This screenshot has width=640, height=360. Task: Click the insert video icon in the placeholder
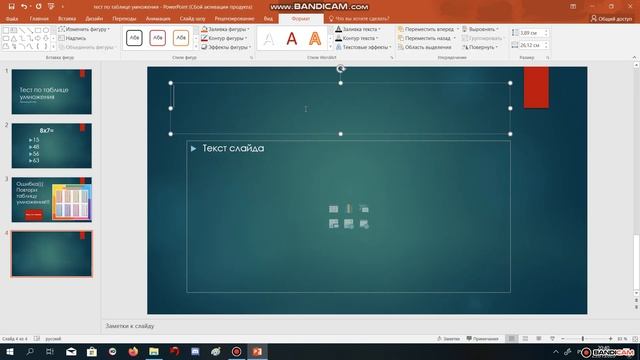[364, 224]
